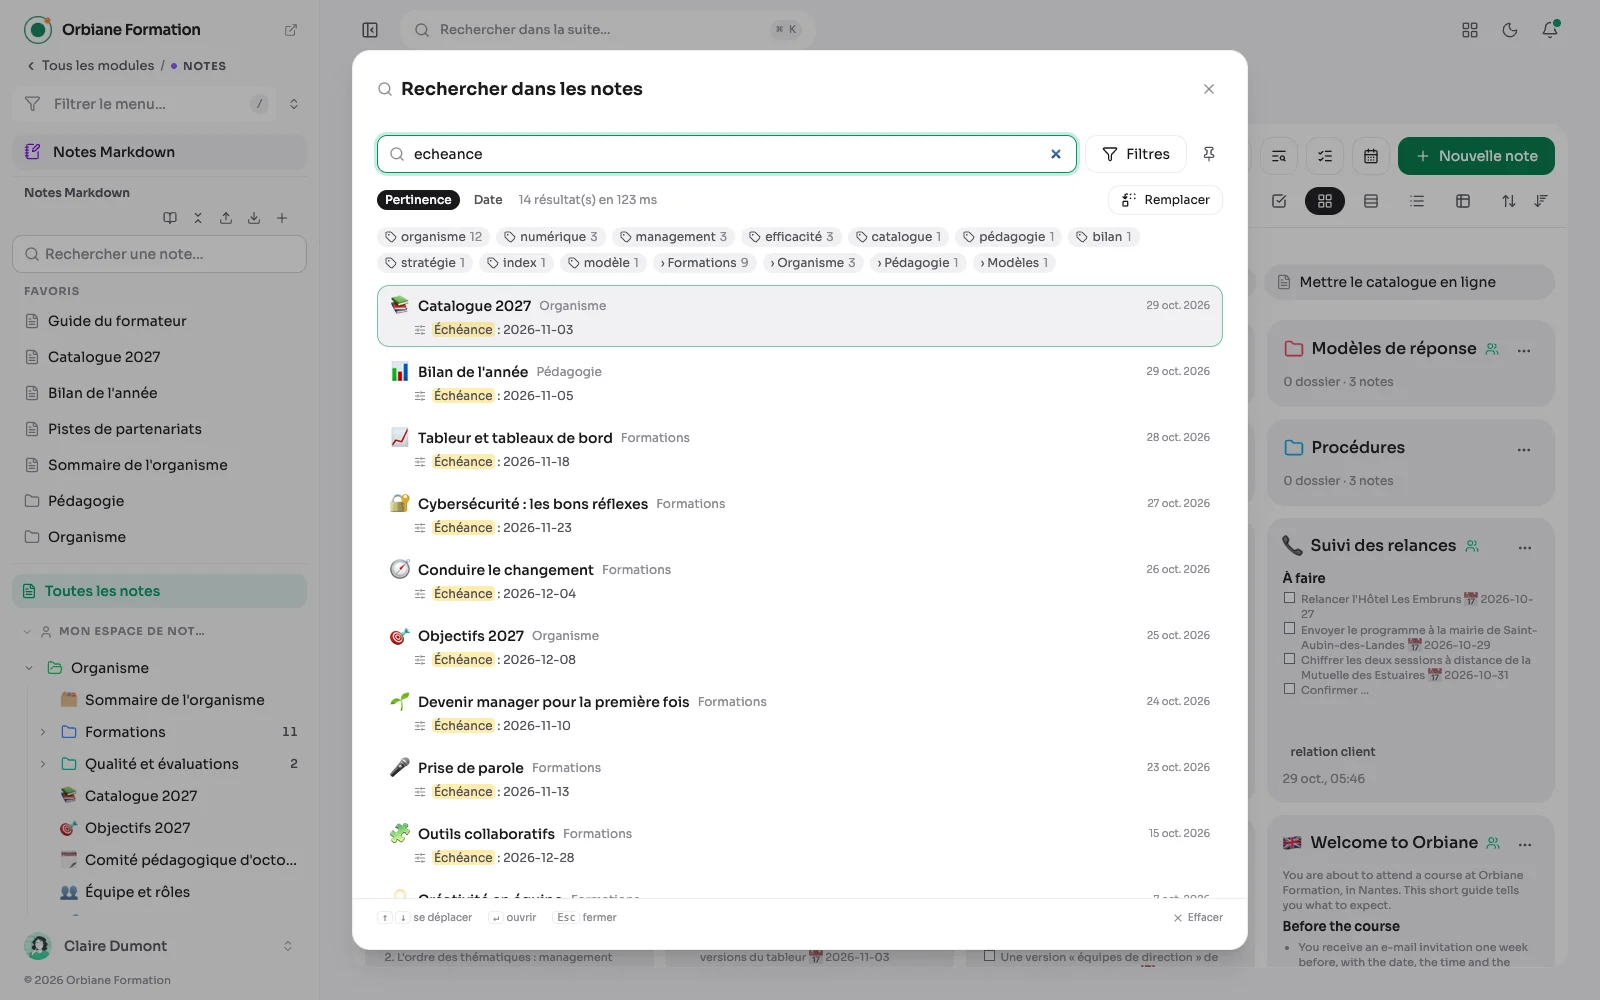This screenshot has height=1000, width=1600.
Task: Open Modèles de réponse options menu
Action: point(1524,350)
